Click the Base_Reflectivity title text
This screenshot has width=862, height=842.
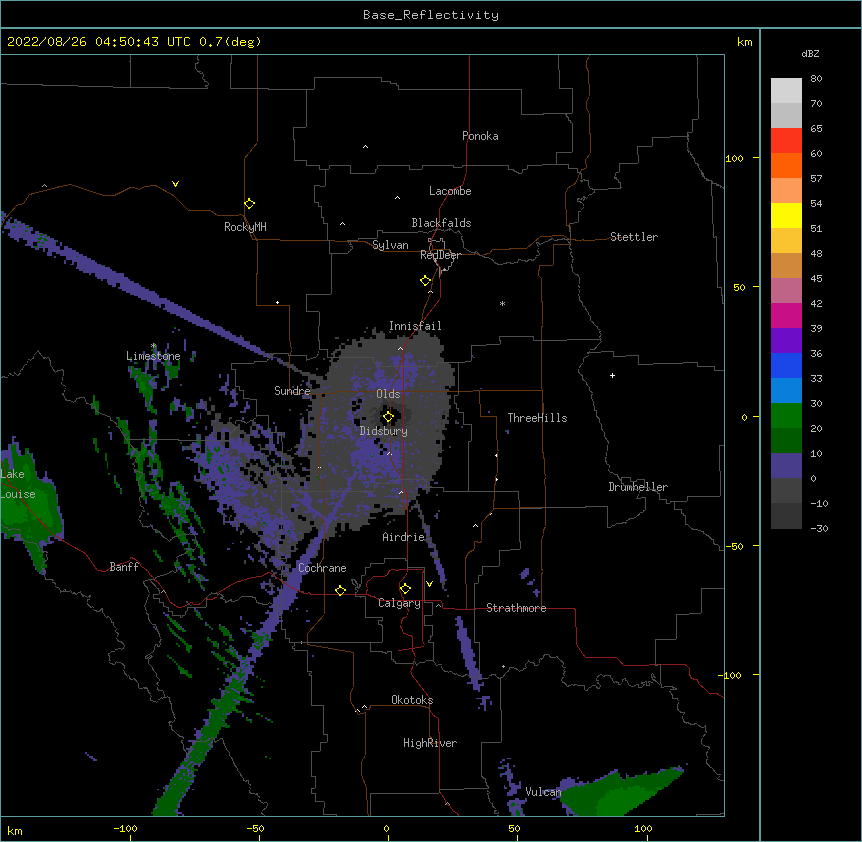[x=431, y=15]
